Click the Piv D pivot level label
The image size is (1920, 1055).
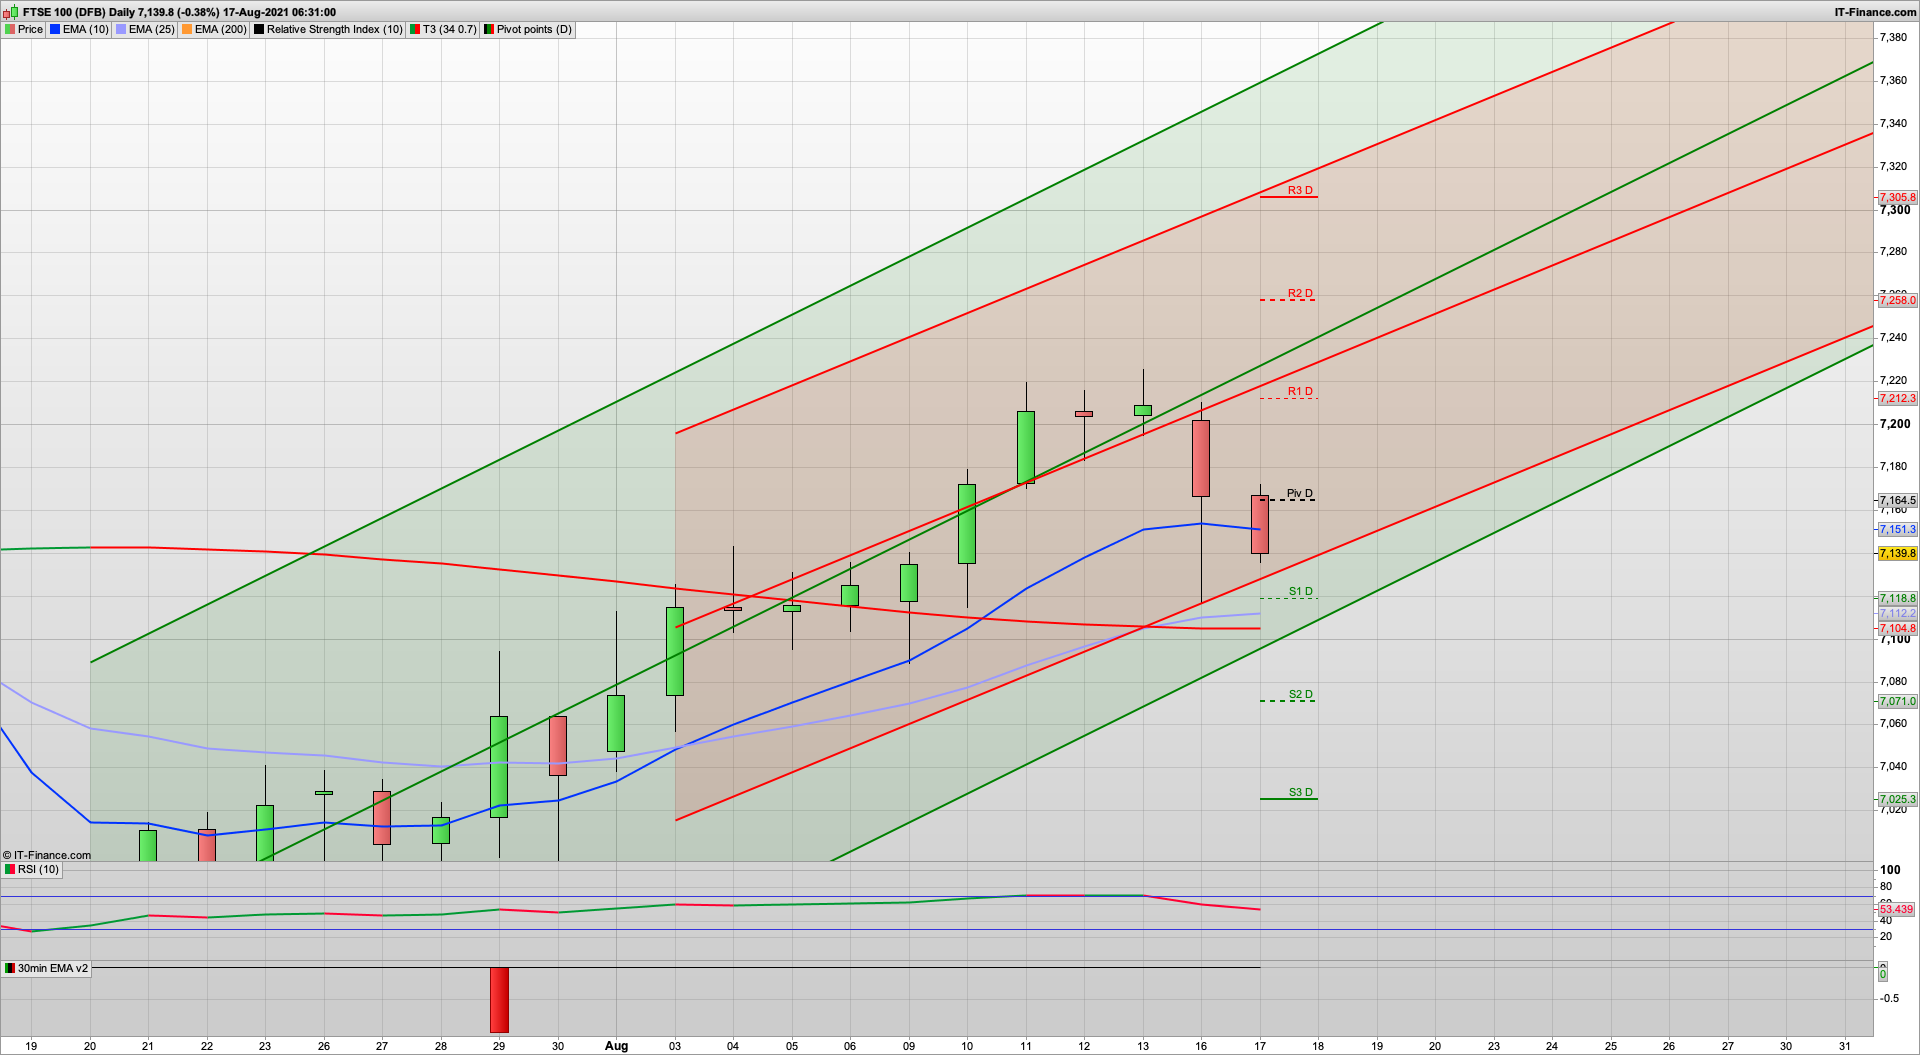tap(1300, 493)
